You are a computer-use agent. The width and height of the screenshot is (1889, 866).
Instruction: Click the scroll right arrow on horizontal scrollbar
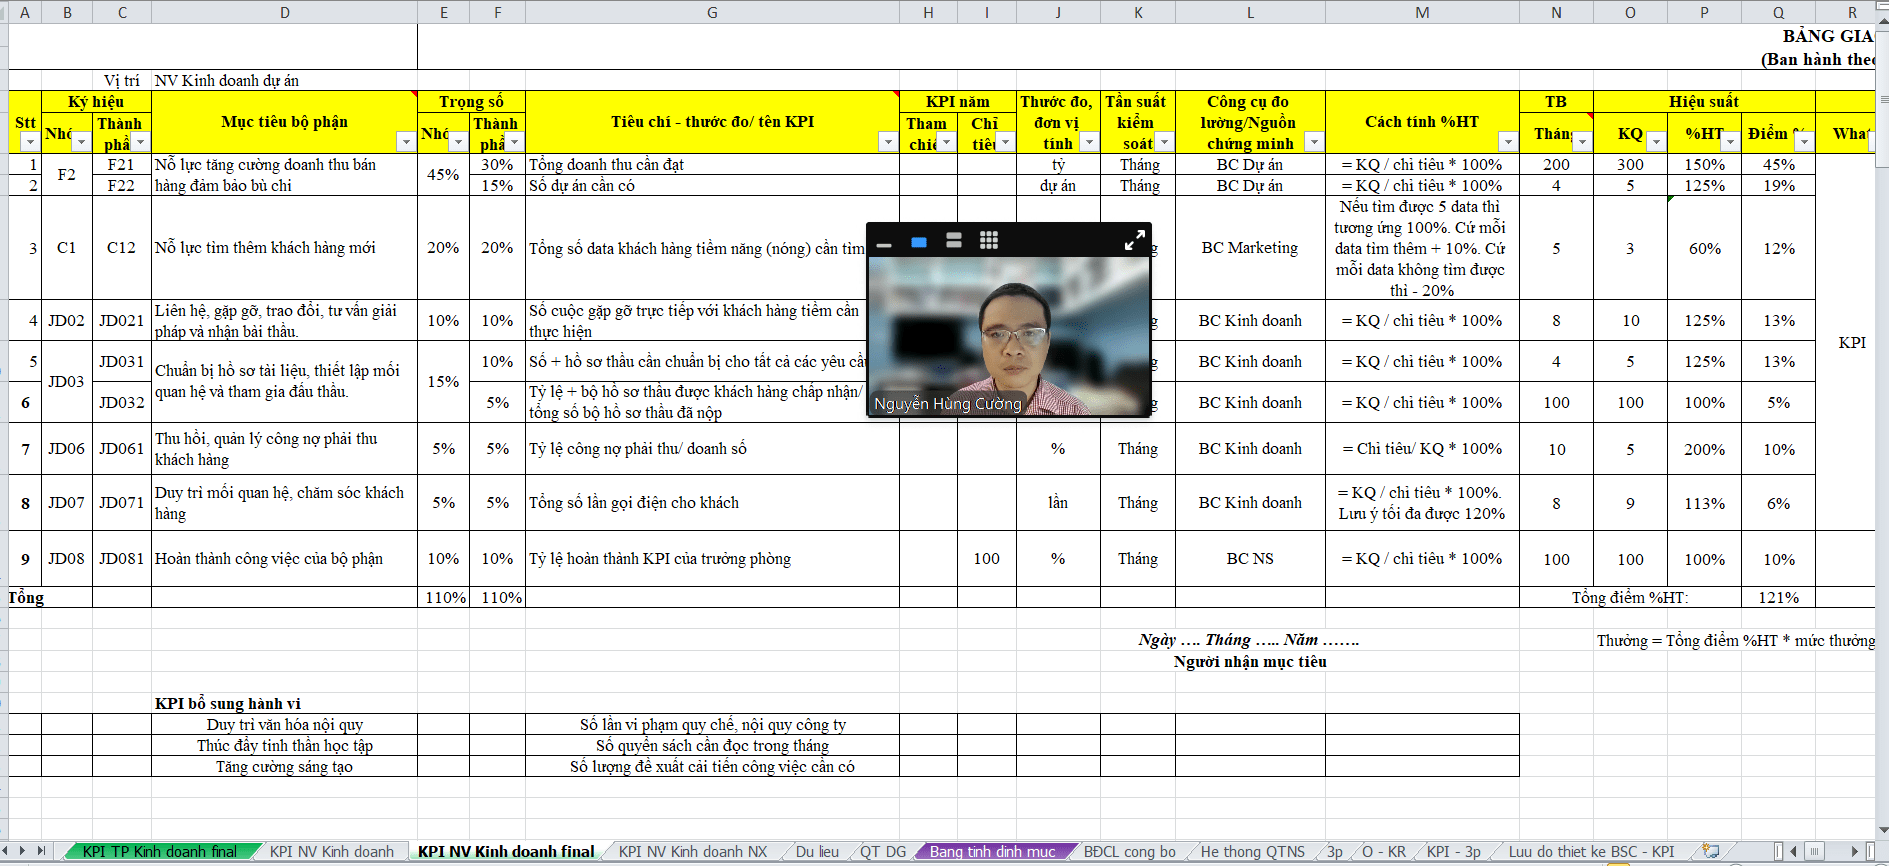[x=1855, y=851]
